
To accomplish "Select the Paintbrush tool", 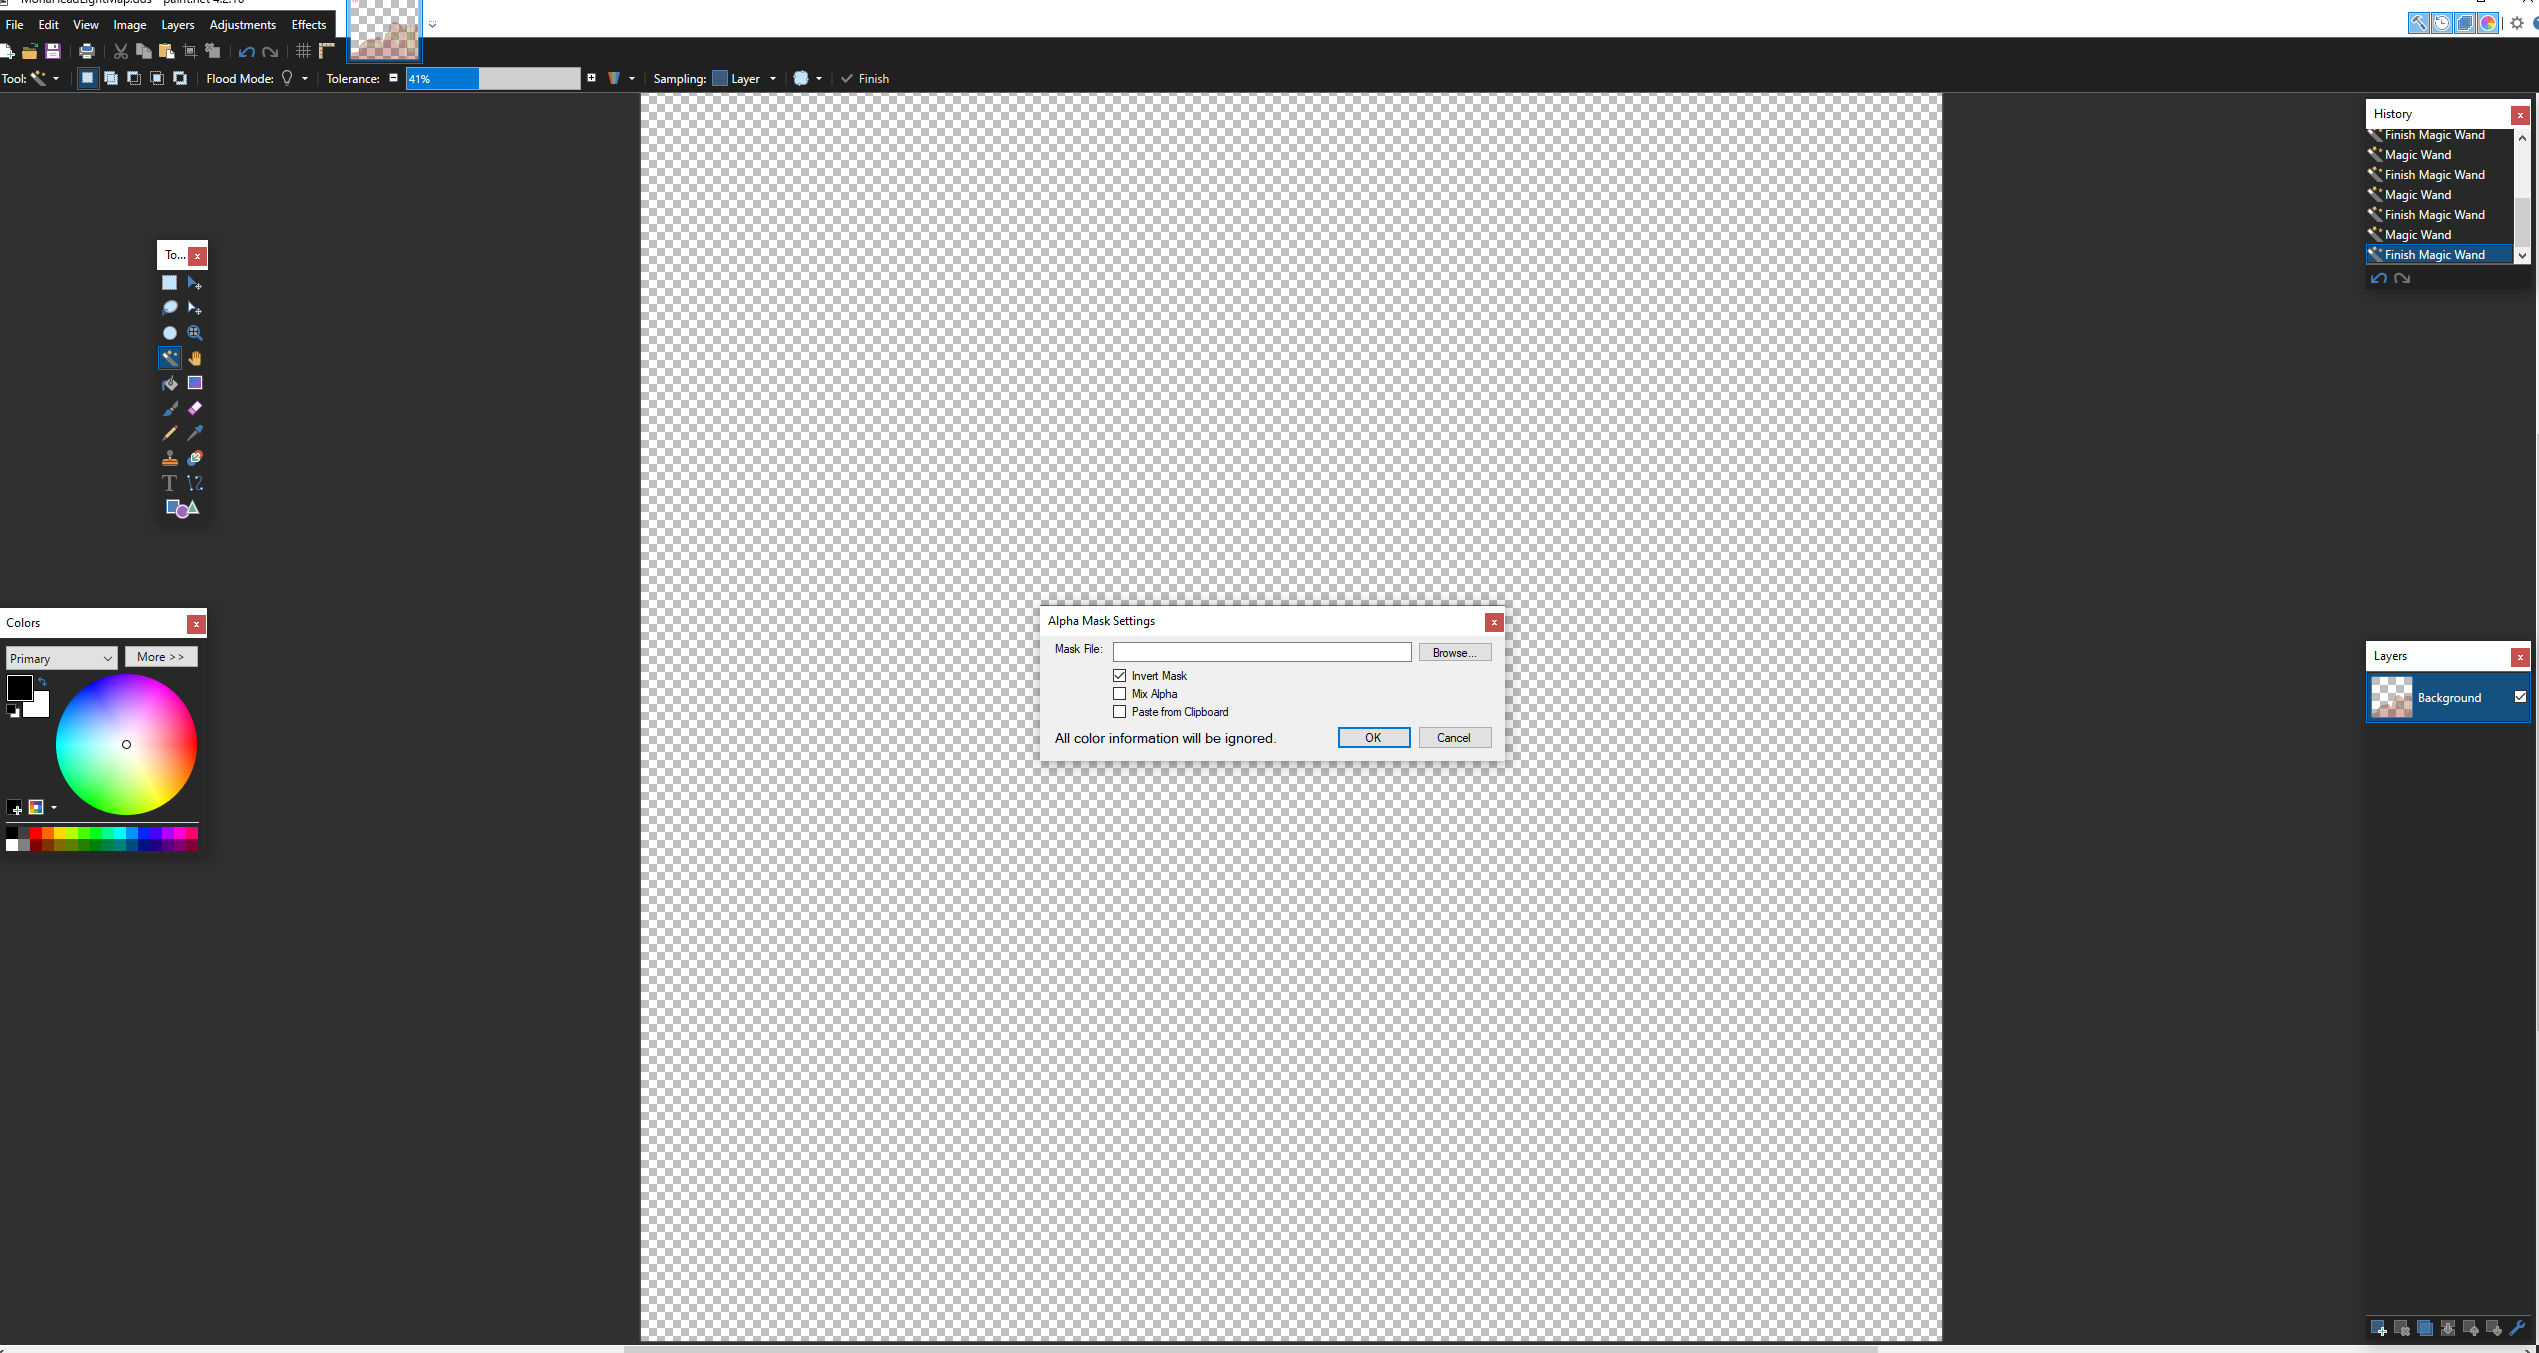I will point(169,408).
